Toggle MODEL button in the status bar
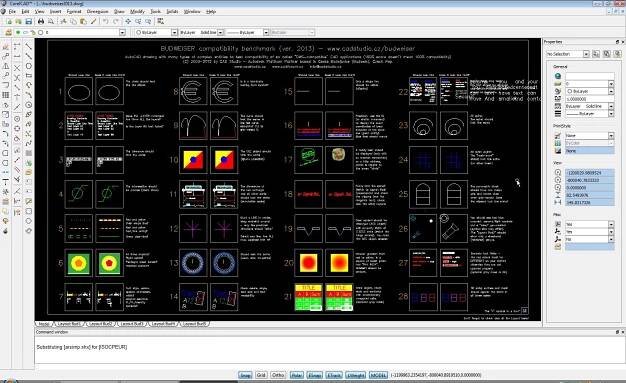626x383 pixels. 378,375
